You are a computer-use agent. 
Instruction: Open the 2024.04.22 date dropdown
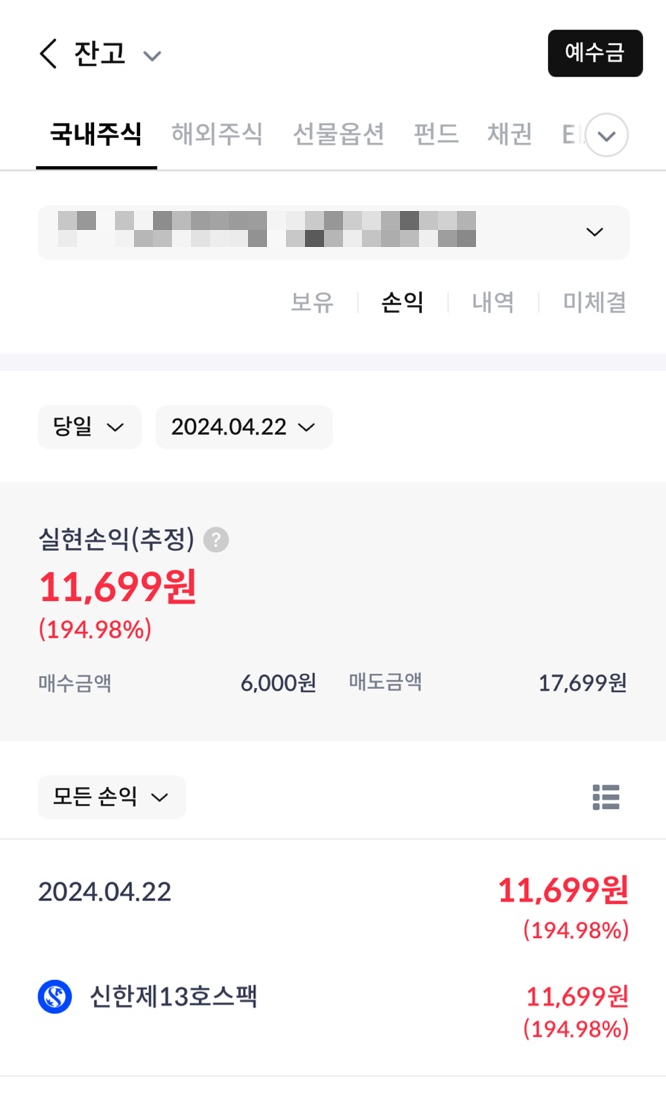pos(244,427)
